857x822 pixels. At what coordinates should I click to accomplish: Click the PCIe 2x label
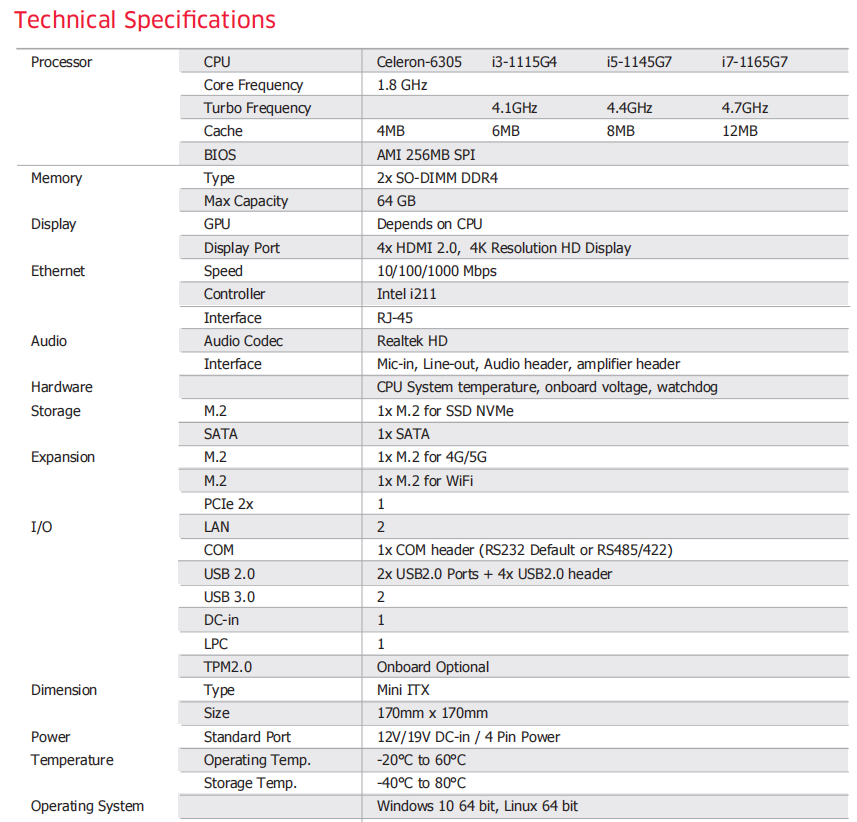point(228,504)
